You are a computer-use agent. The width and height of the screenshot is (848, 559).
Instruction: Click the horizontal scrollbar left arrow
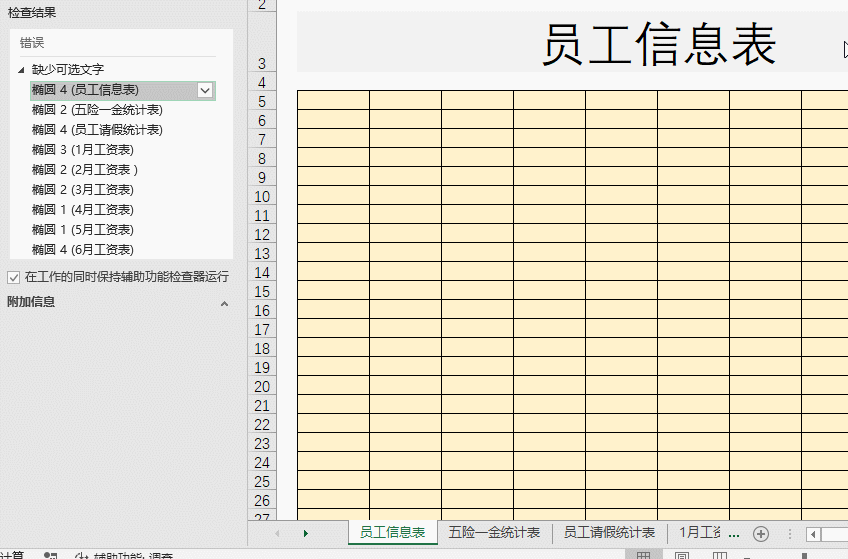coord(812,535)
